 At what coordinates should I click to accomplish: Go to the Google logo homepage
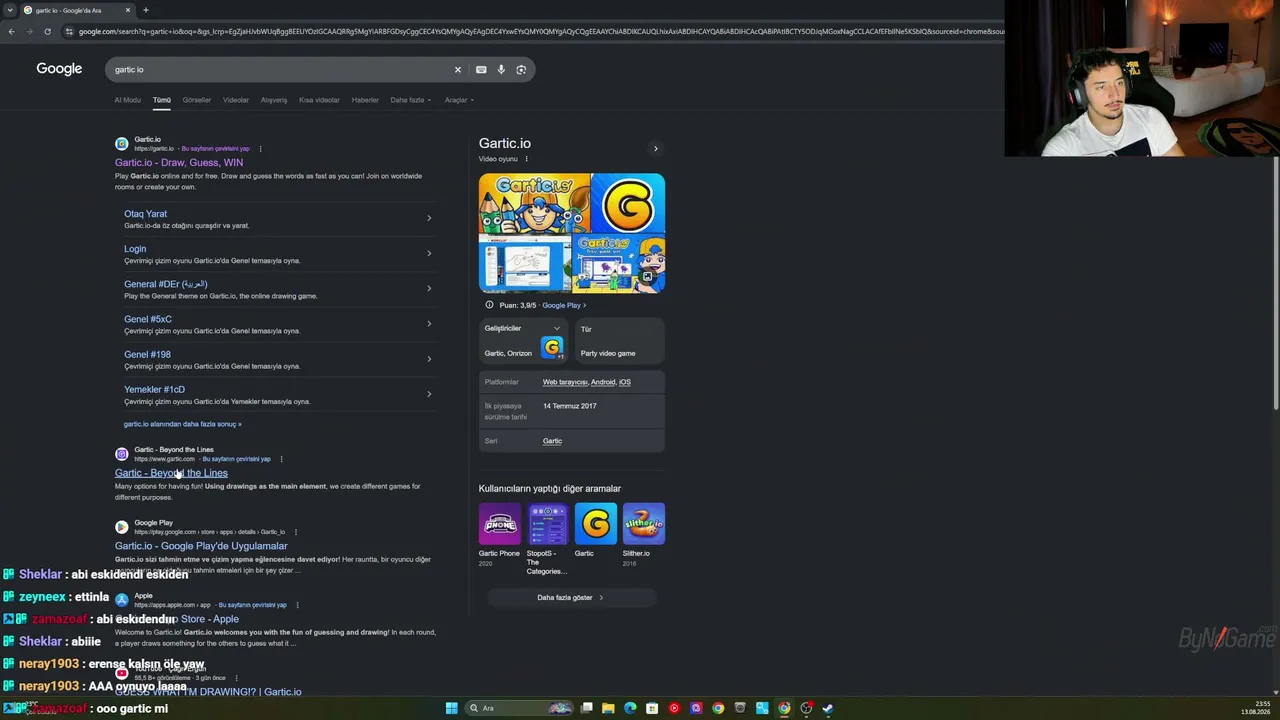pos(59,69)
